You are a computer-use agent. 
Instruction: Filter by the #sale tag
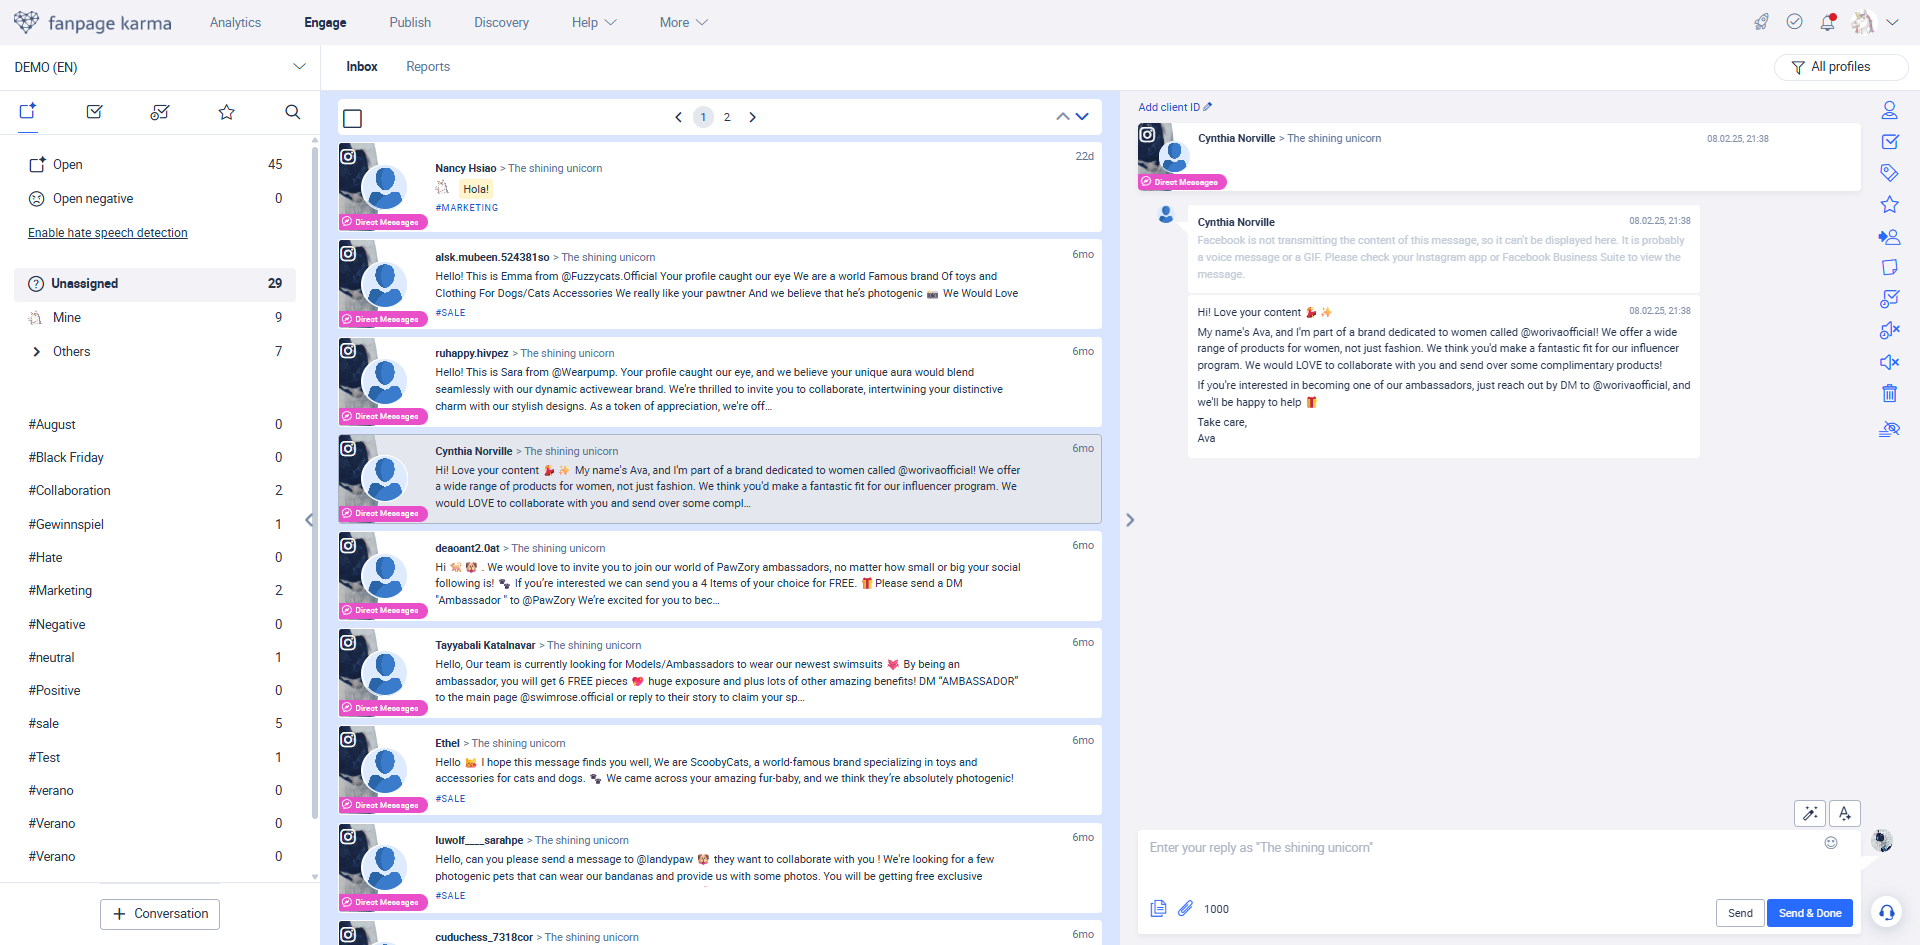coord(155,724)
